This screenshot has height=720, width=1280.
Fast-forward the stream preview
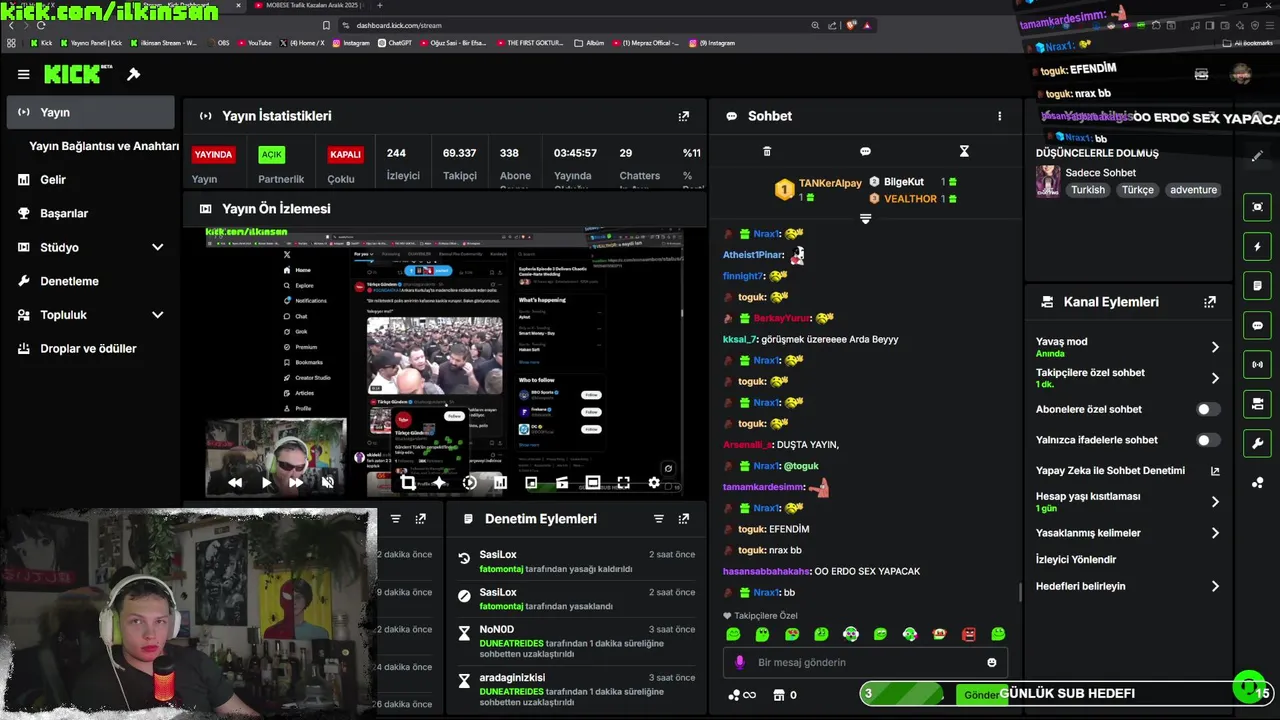click(296, 482)
